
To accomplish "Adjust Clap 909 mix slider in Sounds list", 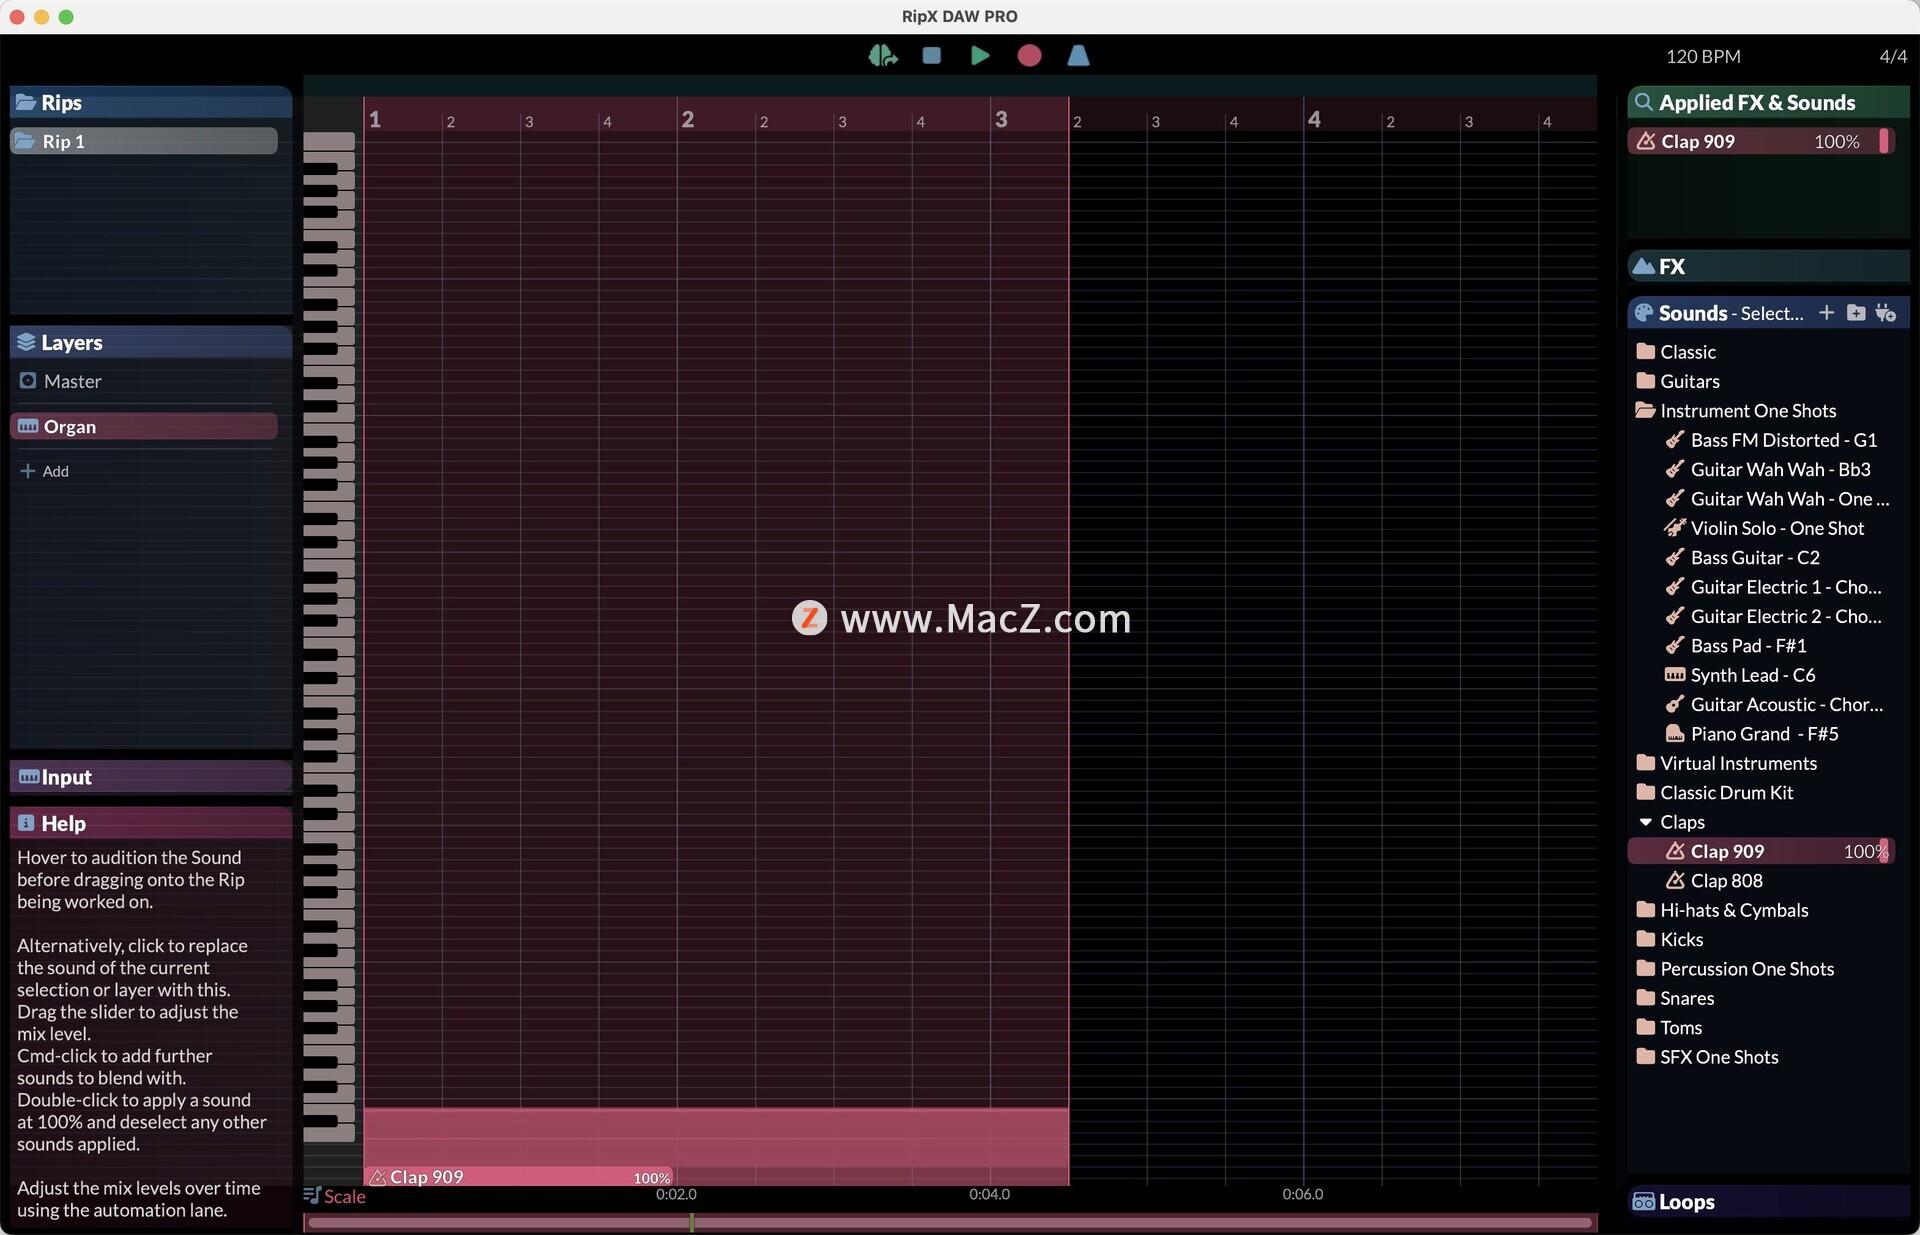I will (x=1884, y=851).
